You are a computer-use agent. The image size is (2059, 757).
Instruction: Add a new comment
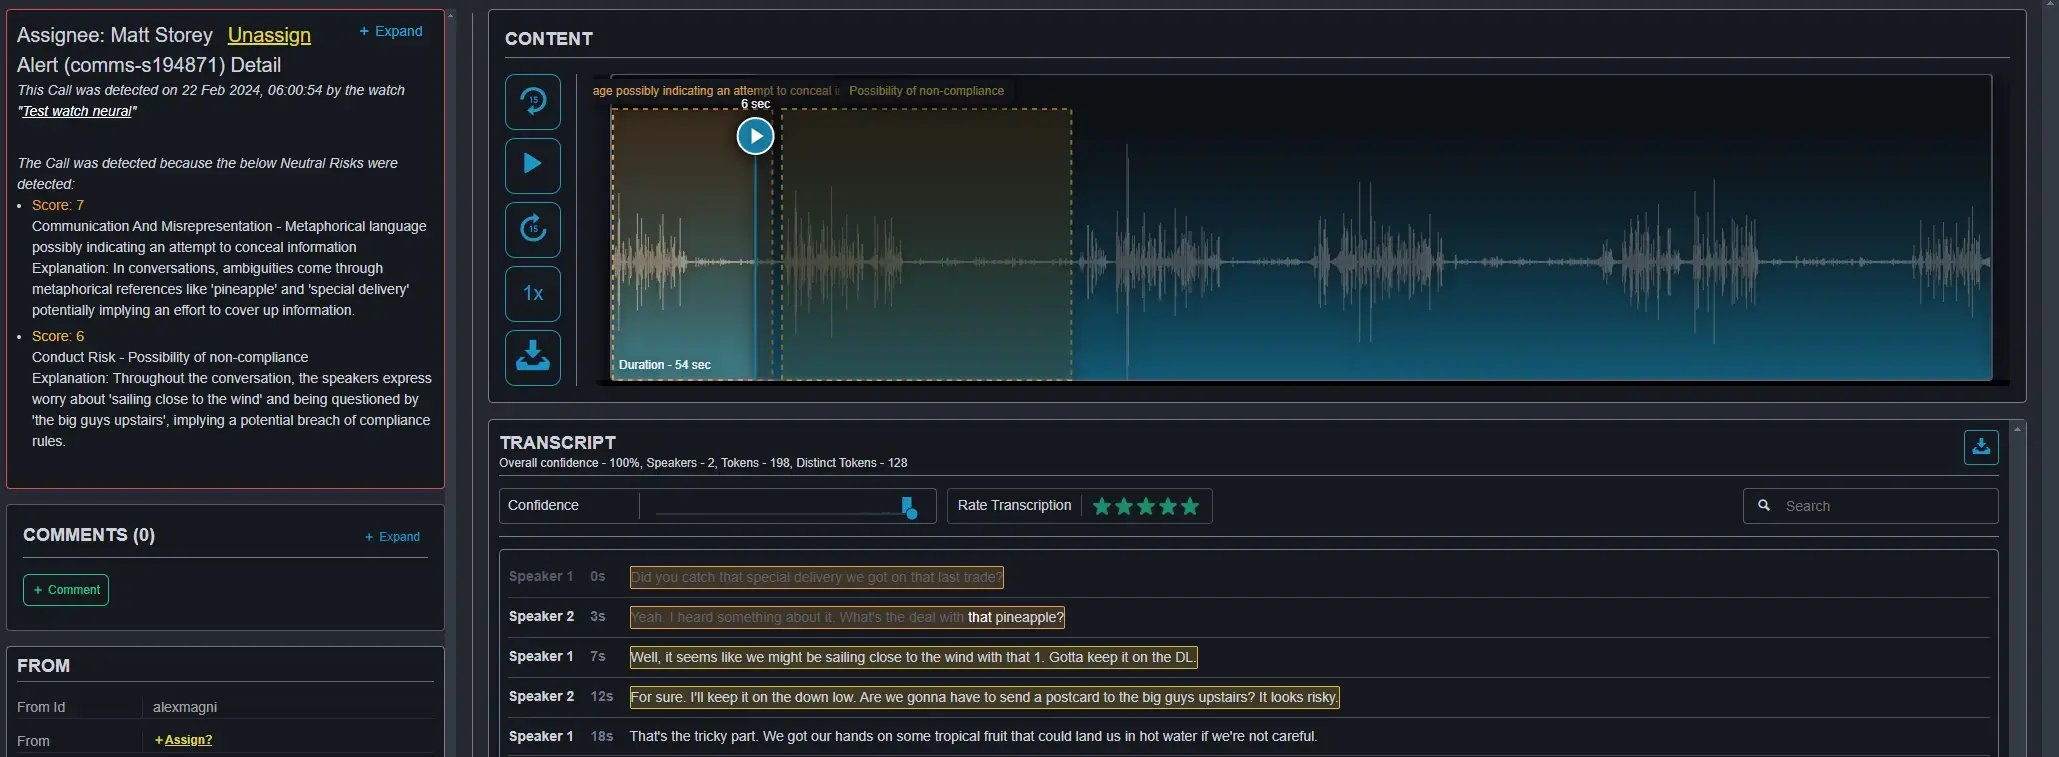coord(66,590)
